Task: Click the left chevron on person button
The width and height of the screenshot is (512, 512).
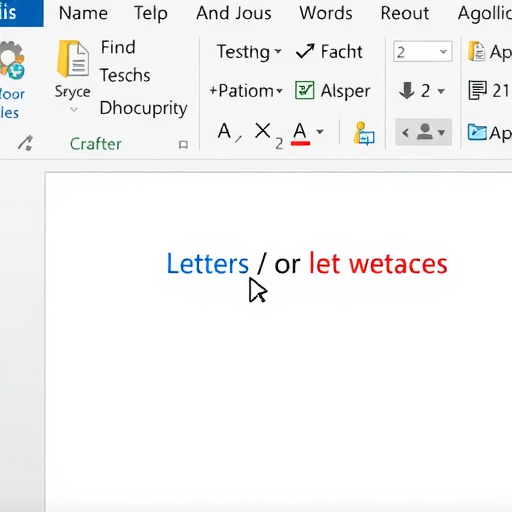Action: pyautogui.click(x=405, y=133)
